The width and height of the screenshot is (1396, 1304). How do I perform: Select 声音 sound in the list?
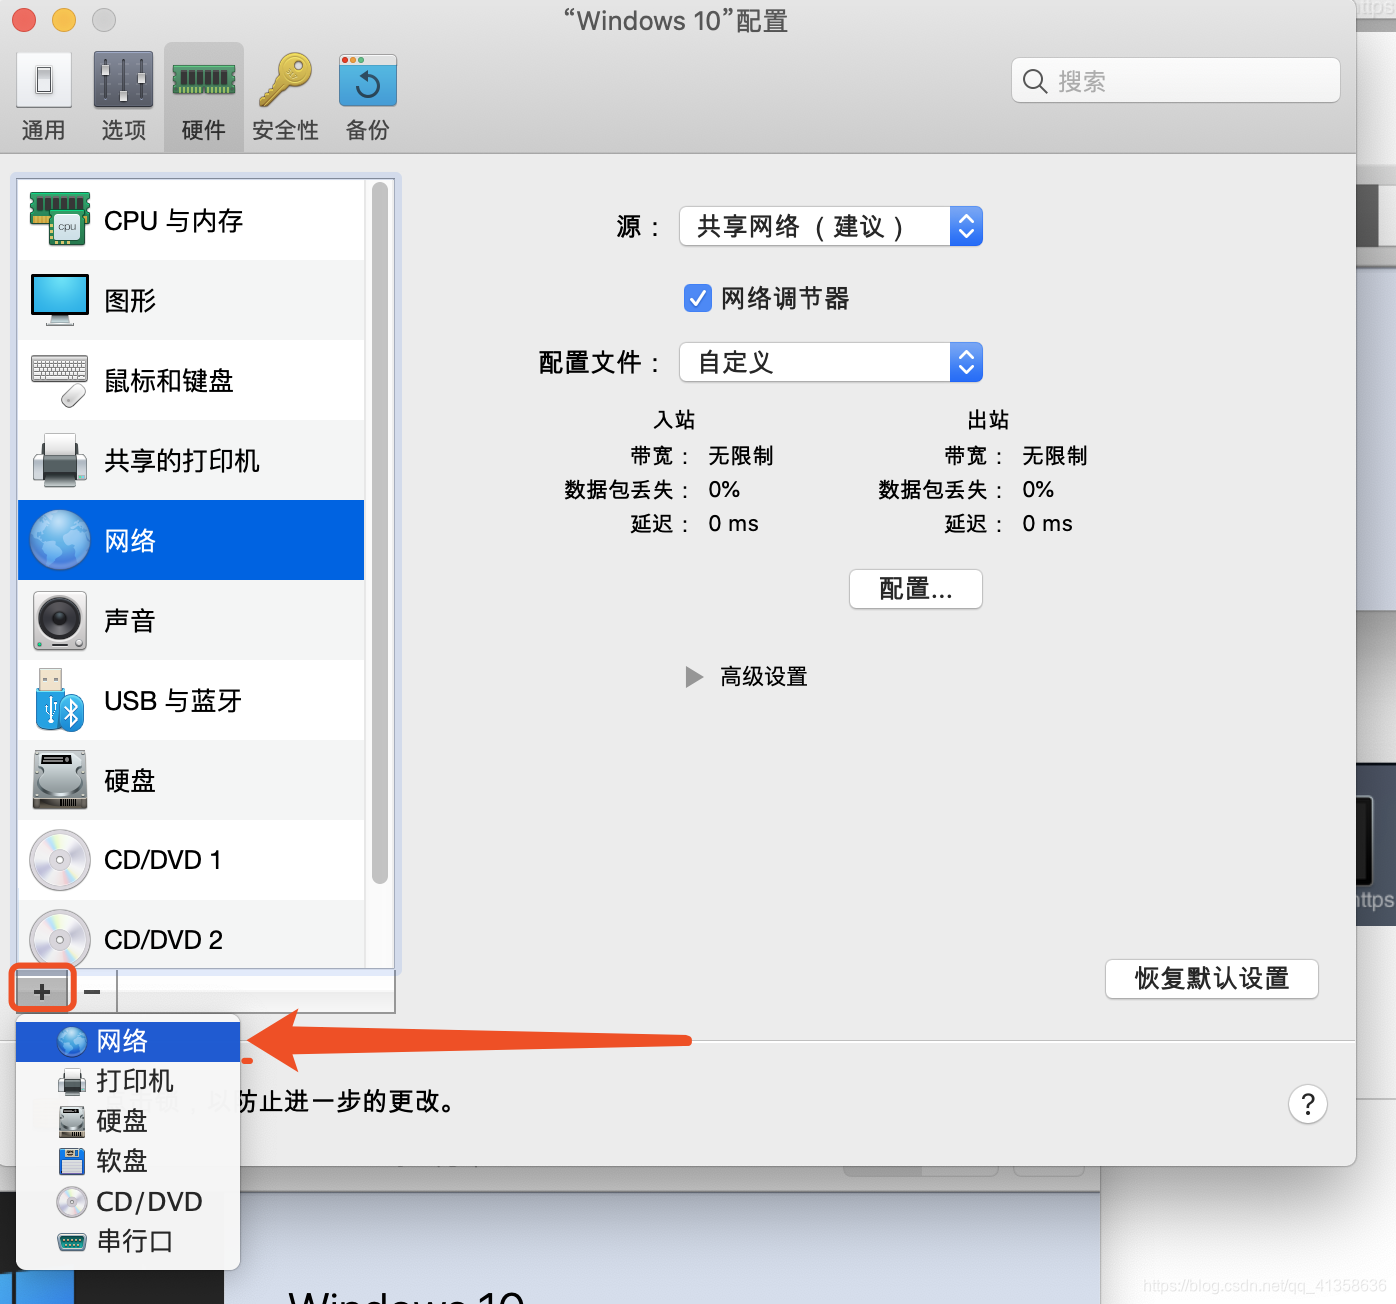[191, 620]
